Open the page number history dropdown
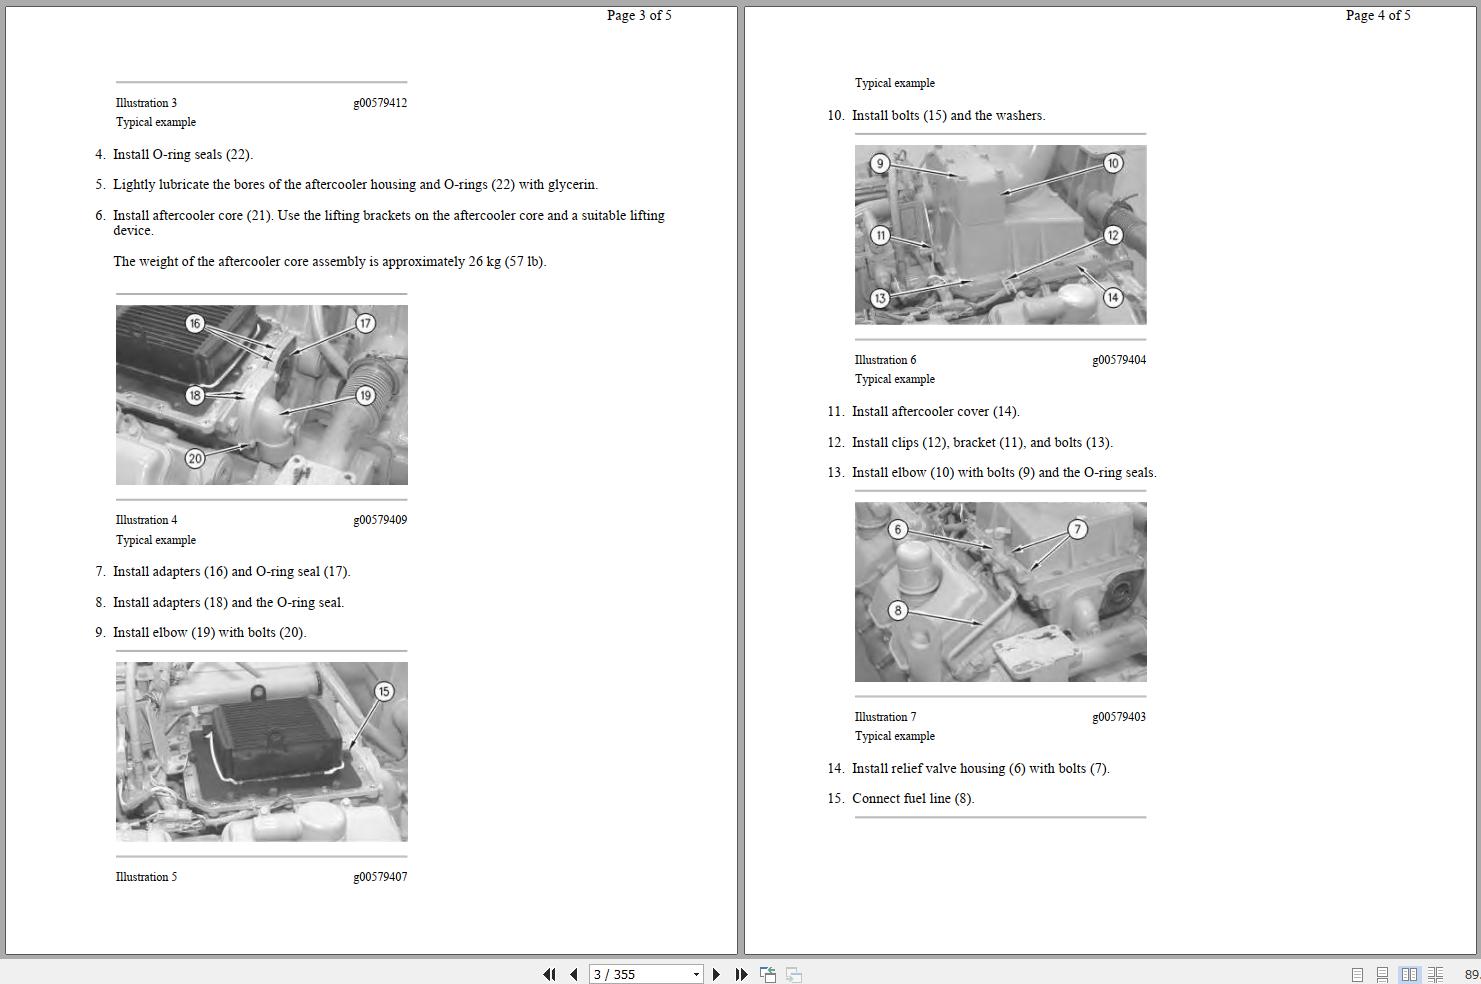 click(x=696, y=974)
